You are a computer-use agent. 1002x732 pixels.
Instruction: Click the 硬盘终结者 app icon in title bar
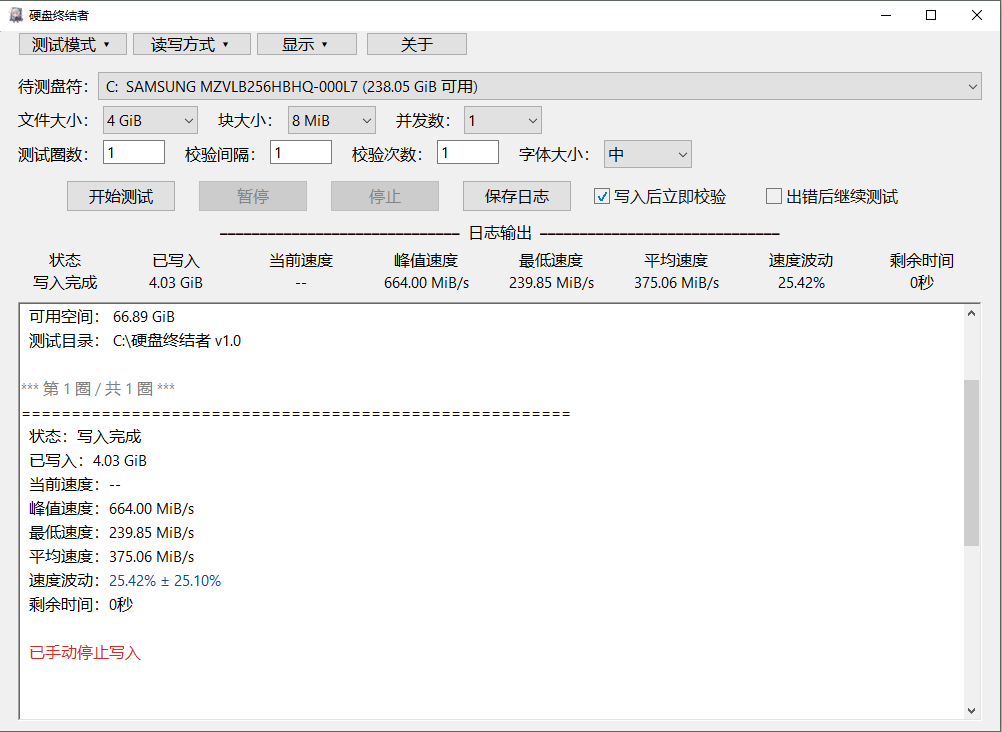(x=15, y=15)
